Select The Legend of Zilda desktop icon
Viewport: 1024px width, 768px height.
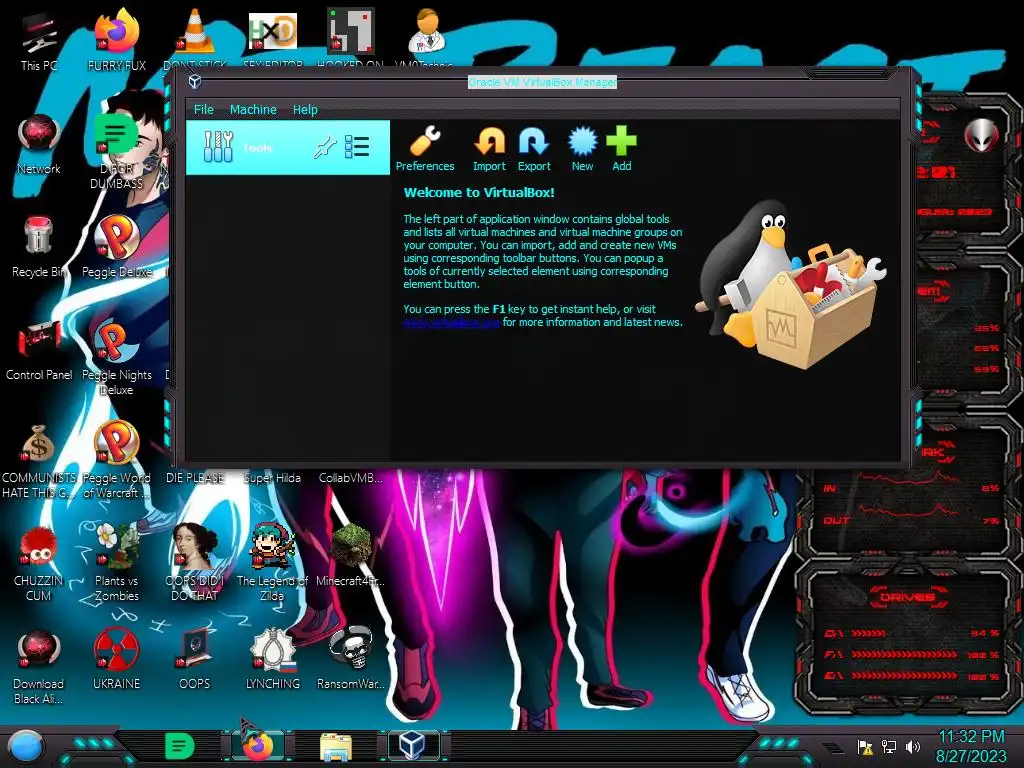click(x=272, y=546)
